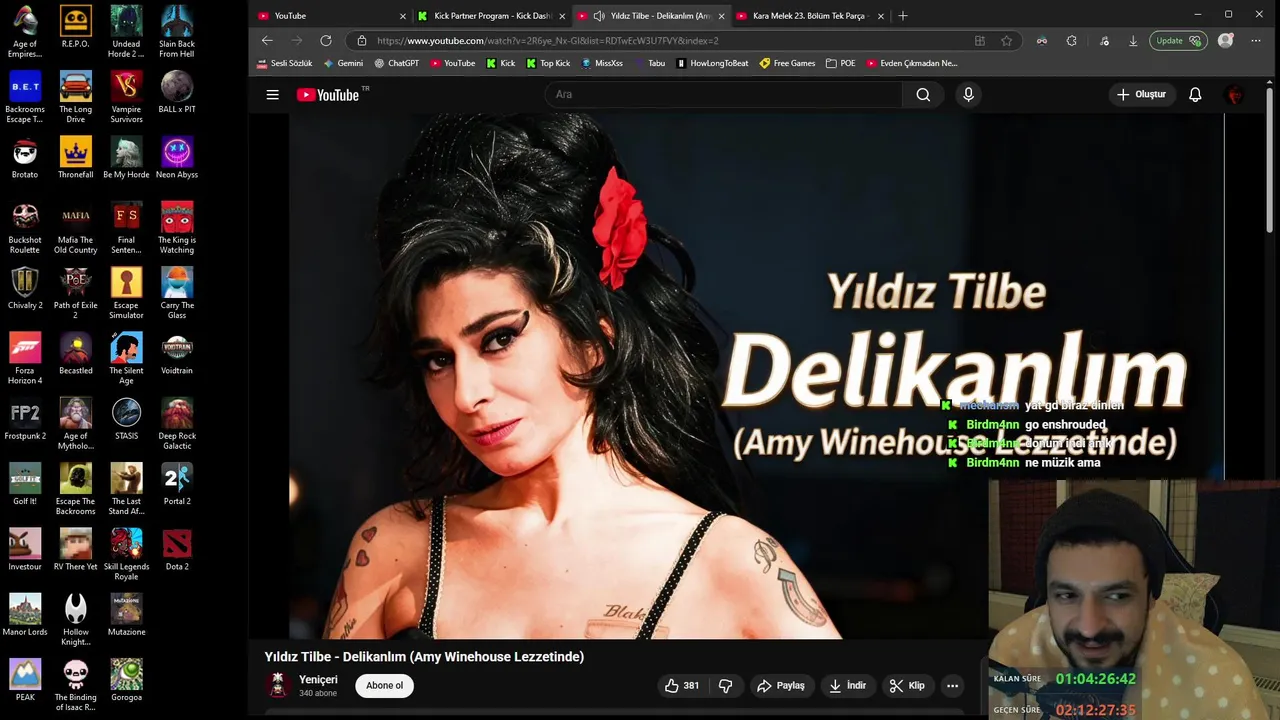Open browser profile avatar

click(x=1226, y=41)
